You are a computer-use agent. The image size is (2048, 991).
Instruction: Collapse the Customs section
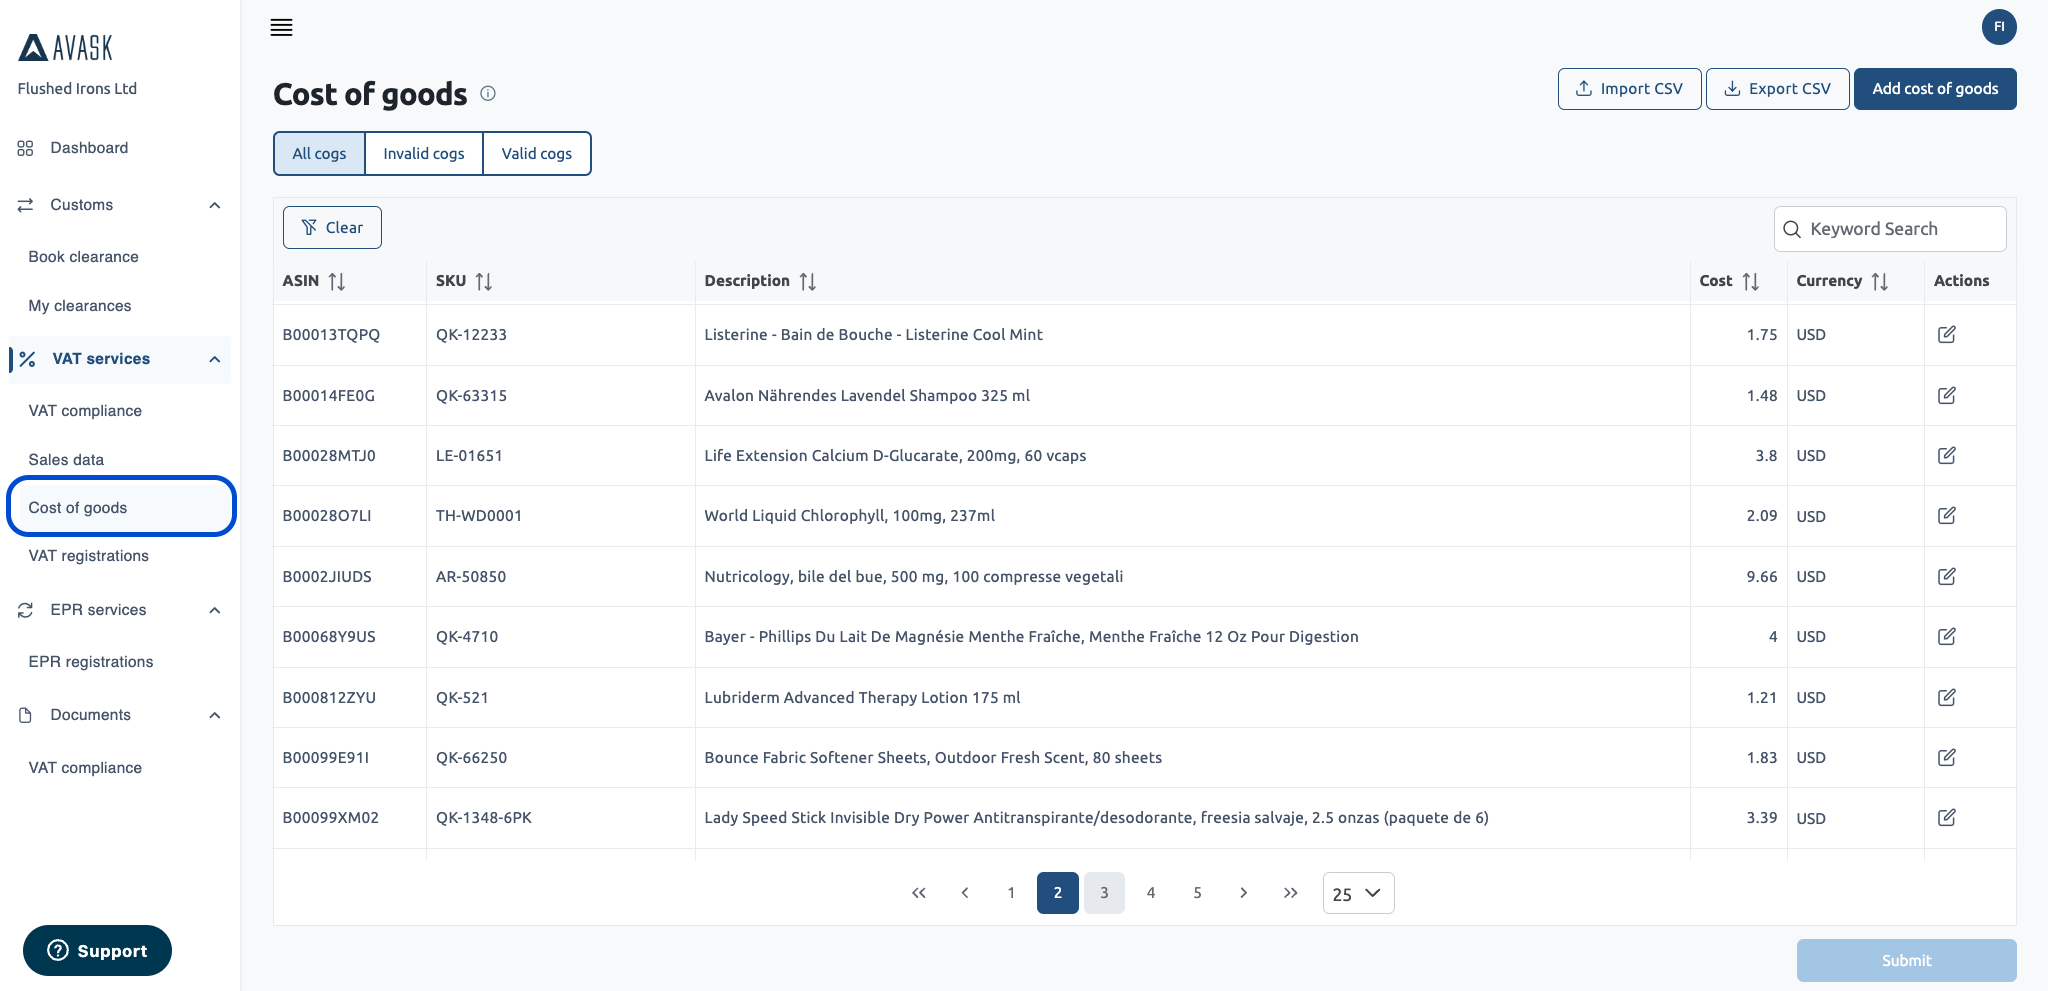pos(214,205)
